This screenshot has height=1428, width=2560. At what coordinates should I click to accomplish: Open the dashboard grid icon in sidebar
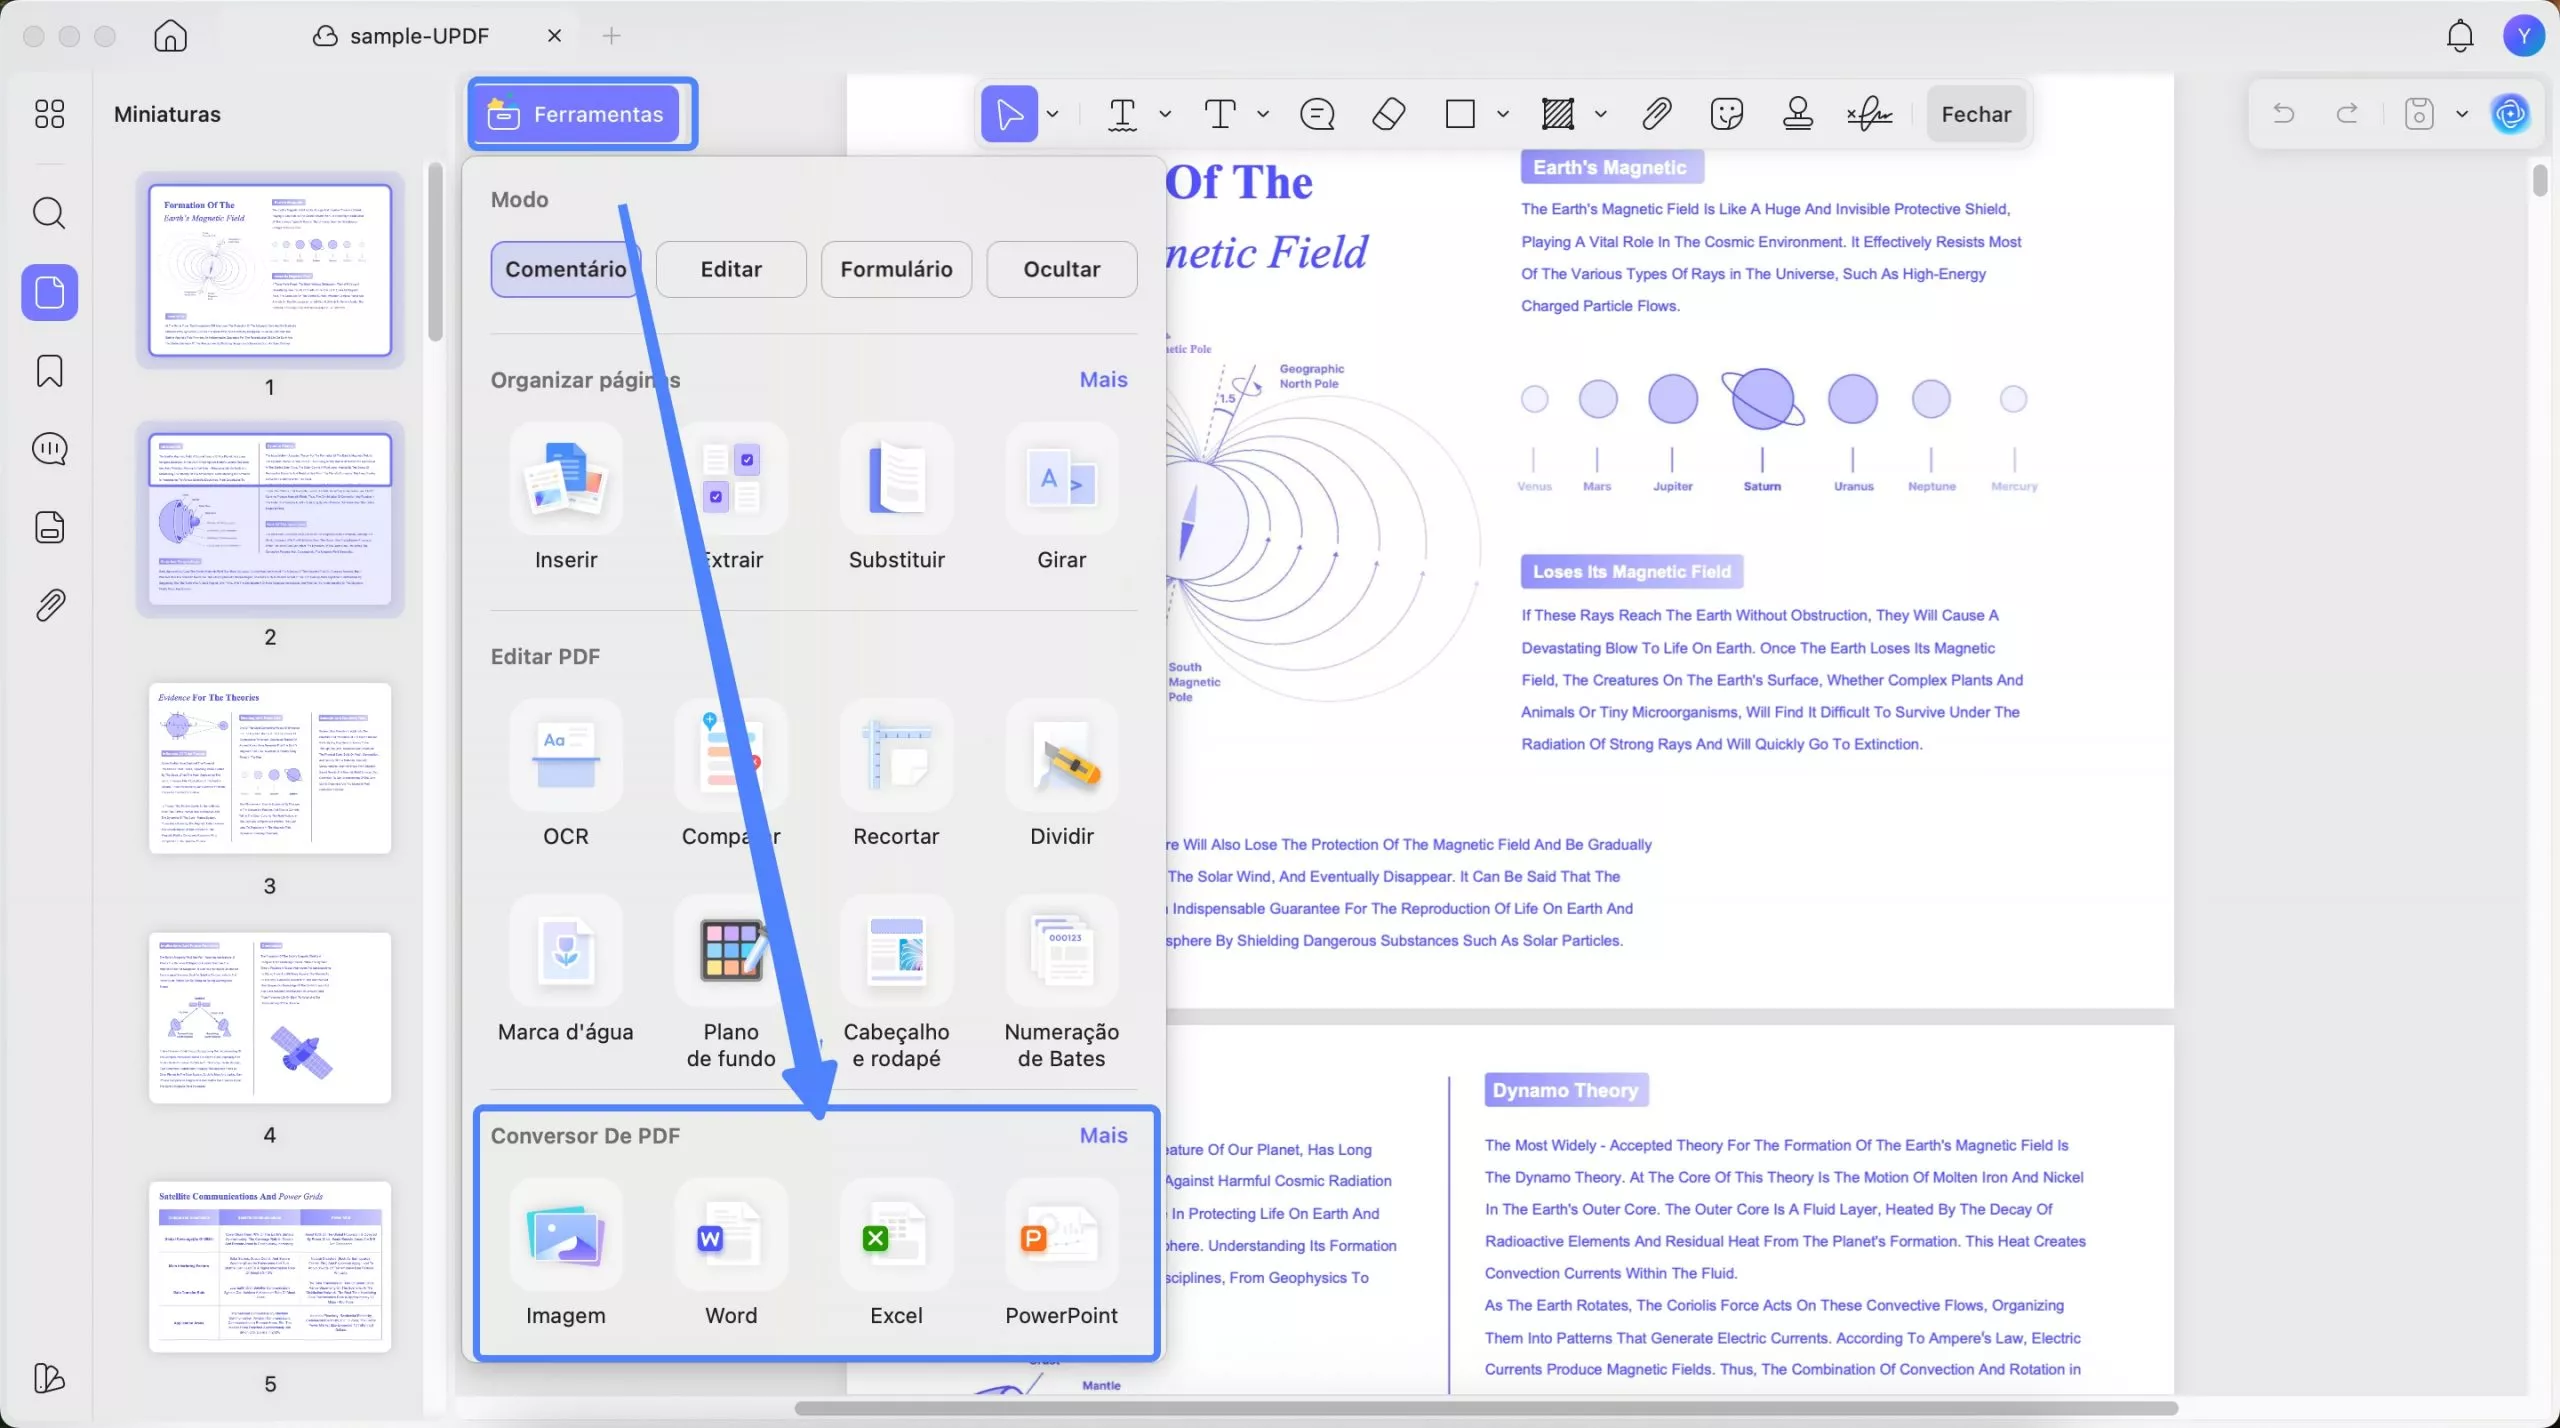coord(49,114)
